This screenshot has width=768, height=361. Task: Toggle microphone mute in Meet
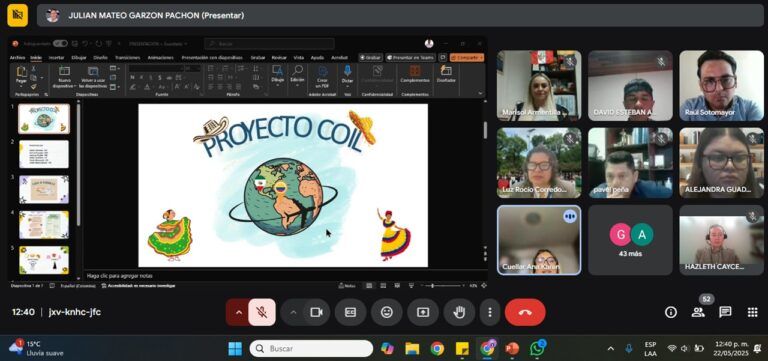tap(262, 313)
